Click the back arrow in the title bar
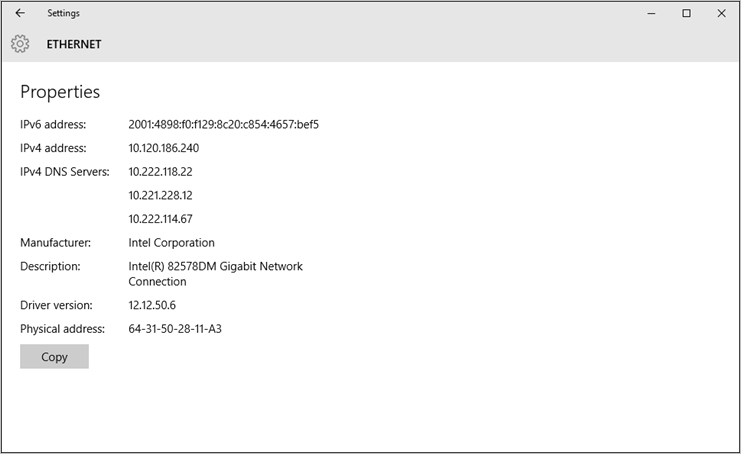741x454 pixels. click(x=20, y=14)
